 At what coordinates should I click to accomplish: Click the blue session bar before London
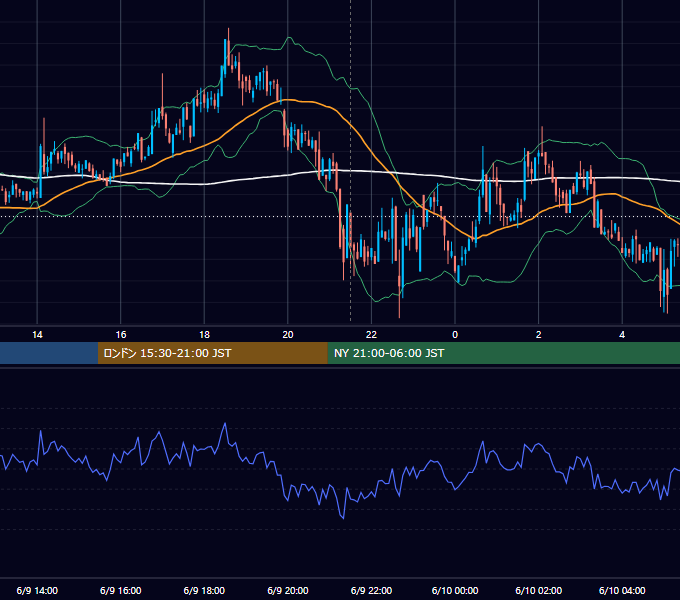tap(49, 353)
